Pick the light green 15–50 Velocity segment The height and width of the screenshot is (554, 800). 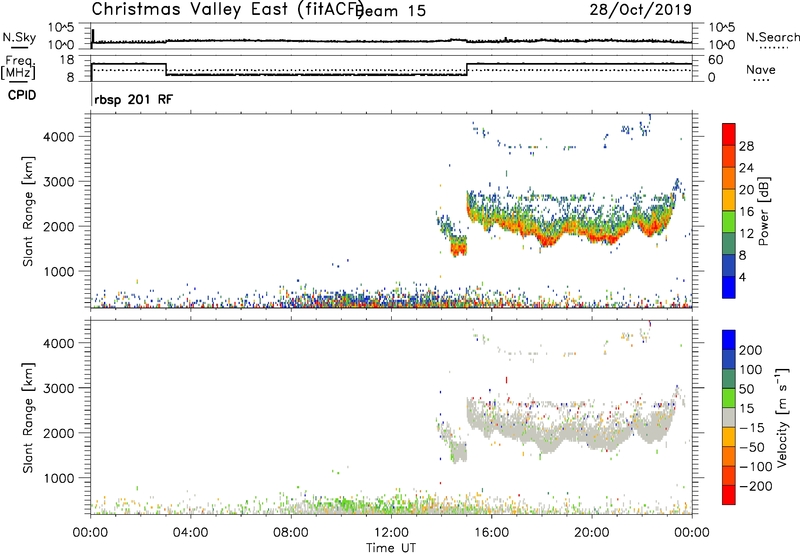[729, 398]
